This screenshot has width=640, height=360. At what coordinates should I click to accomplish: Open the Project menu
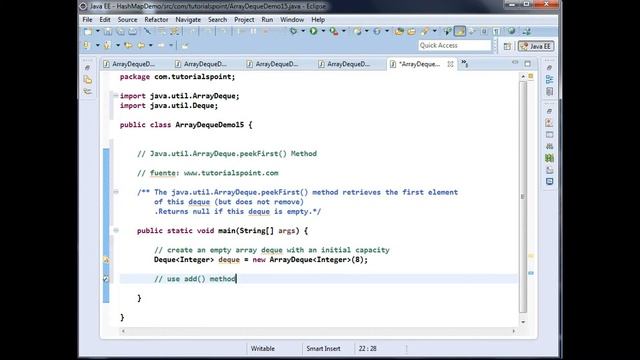click(x=244, y=20)
